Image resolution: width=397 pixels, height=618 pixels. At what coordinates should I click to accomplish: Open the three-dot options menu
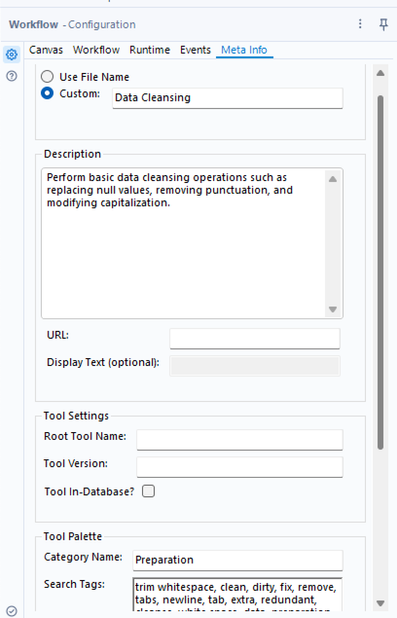pyautogui.click(x=360, y=24)
